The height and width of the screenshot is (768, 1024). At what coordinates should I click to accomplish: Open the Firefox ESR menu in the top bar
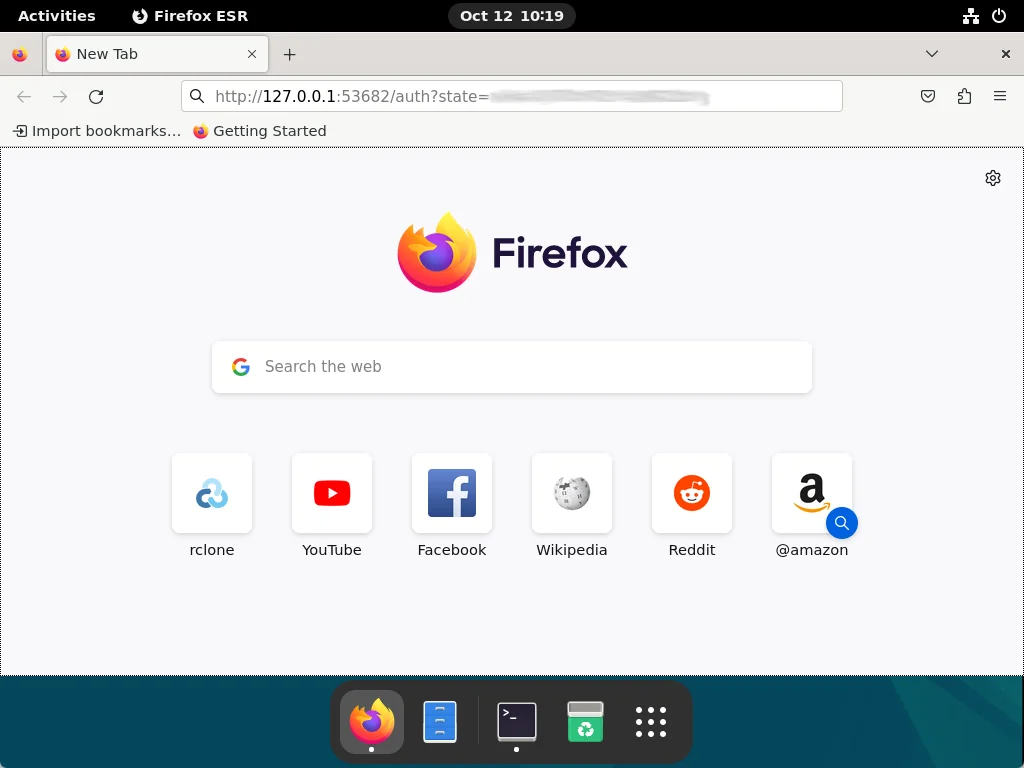click(x=188, y=15)
